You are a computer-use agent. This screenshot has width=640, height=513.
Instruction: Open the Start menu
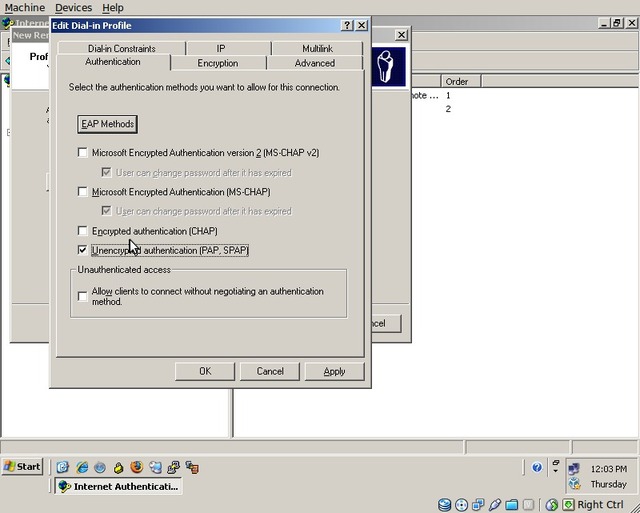click(23, 467)
